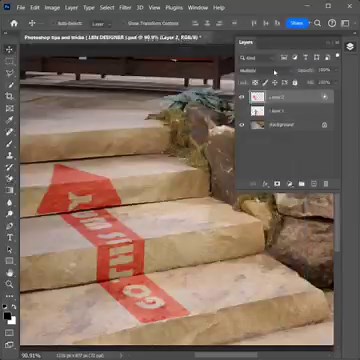Click the background color swatch

point(12,321)
